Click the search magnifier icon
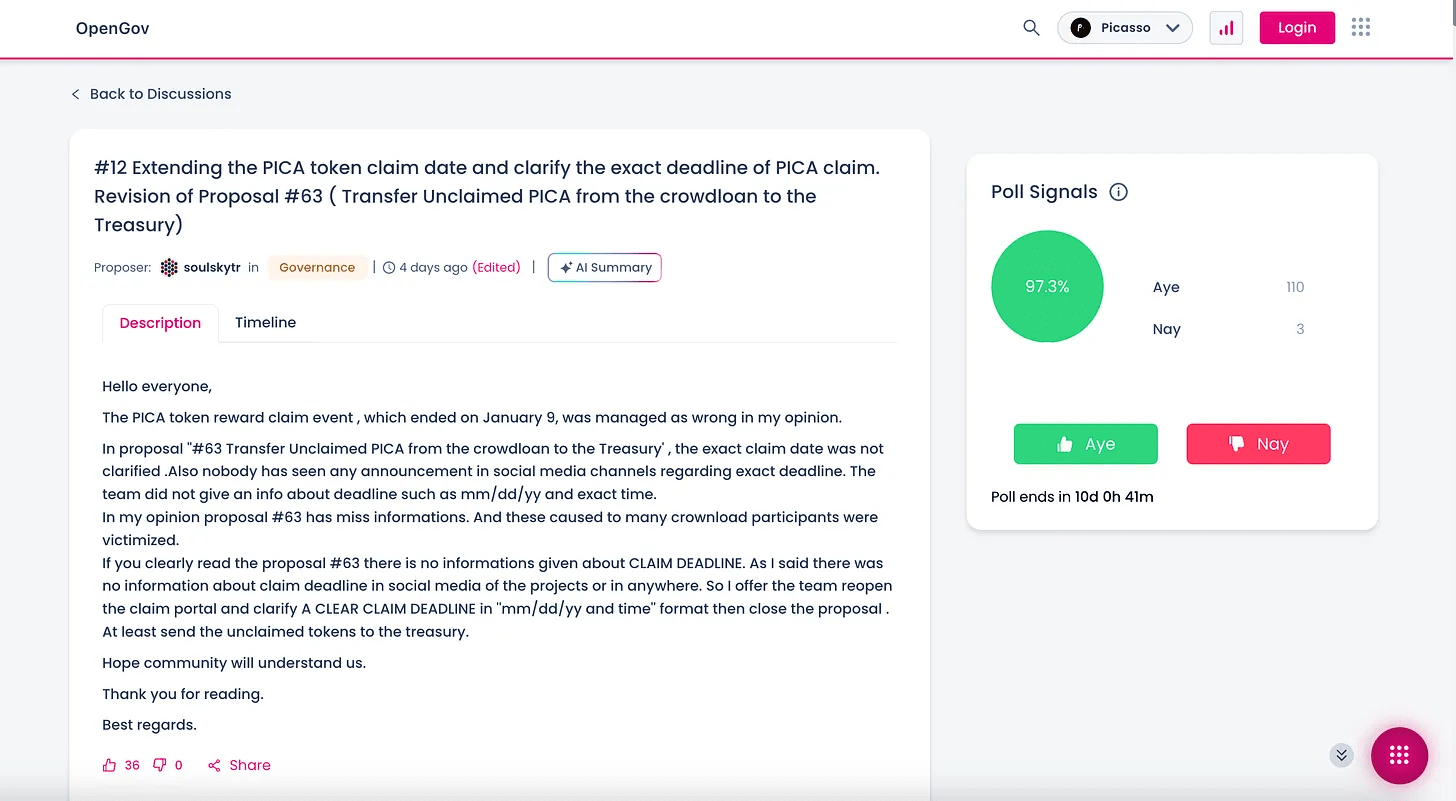Image resolution: width=1456 pixels, height=801 pixels. pyautogui.click(x=1031, y=28)
